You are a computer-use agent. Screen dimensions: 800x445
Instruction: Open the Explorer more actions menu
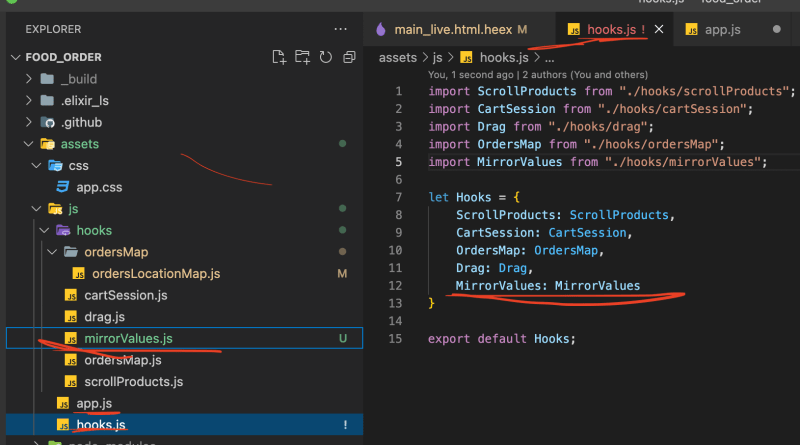coord(340,29)
